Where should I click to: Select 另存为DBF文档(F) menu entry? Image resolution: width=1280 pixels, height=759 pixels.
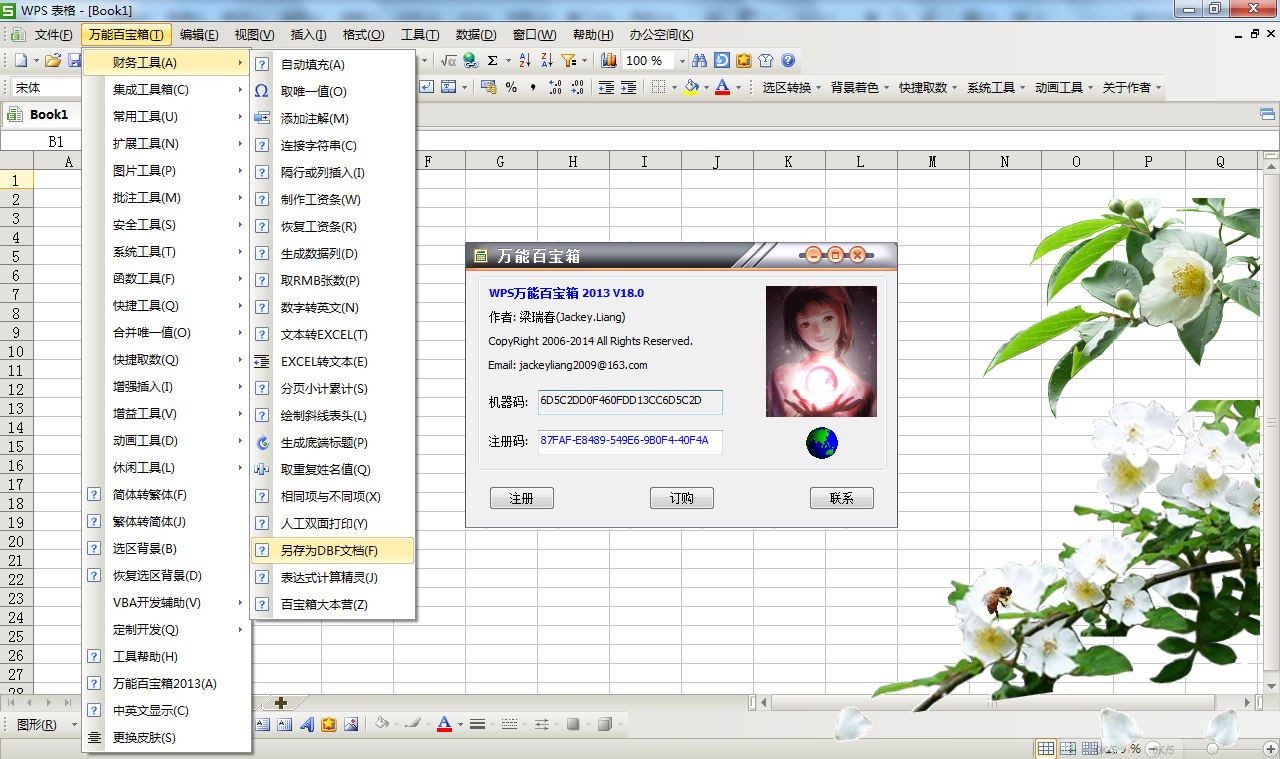[x=331, y=550]
